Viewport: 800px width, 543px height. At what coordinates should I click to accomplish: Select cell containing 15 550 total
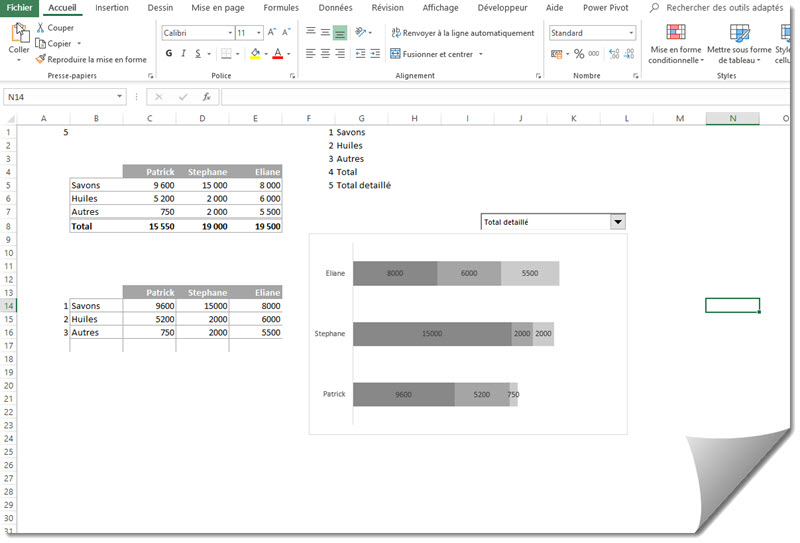pyautogui.click(x=149, y=226)
